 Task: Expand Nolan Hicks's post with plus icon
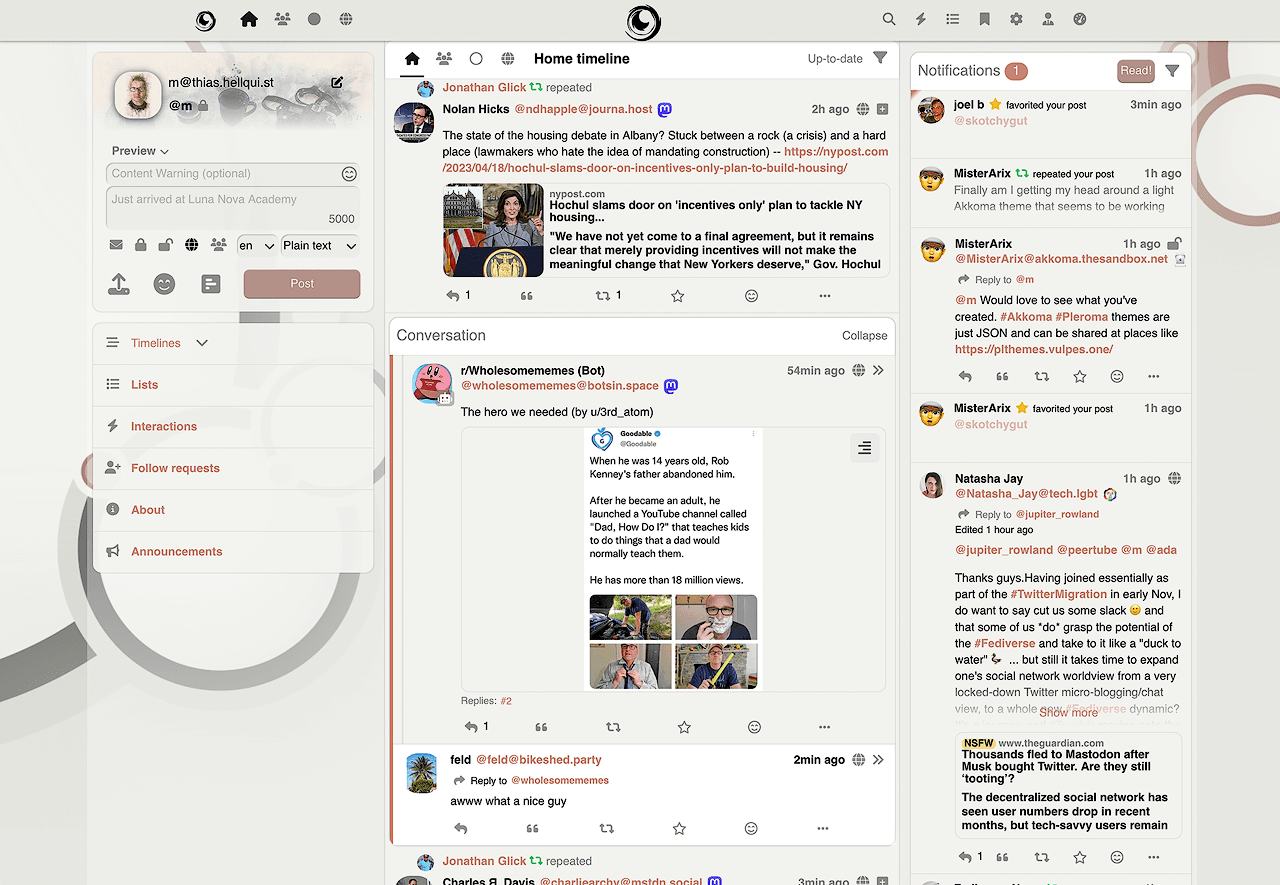coord(882,109)
